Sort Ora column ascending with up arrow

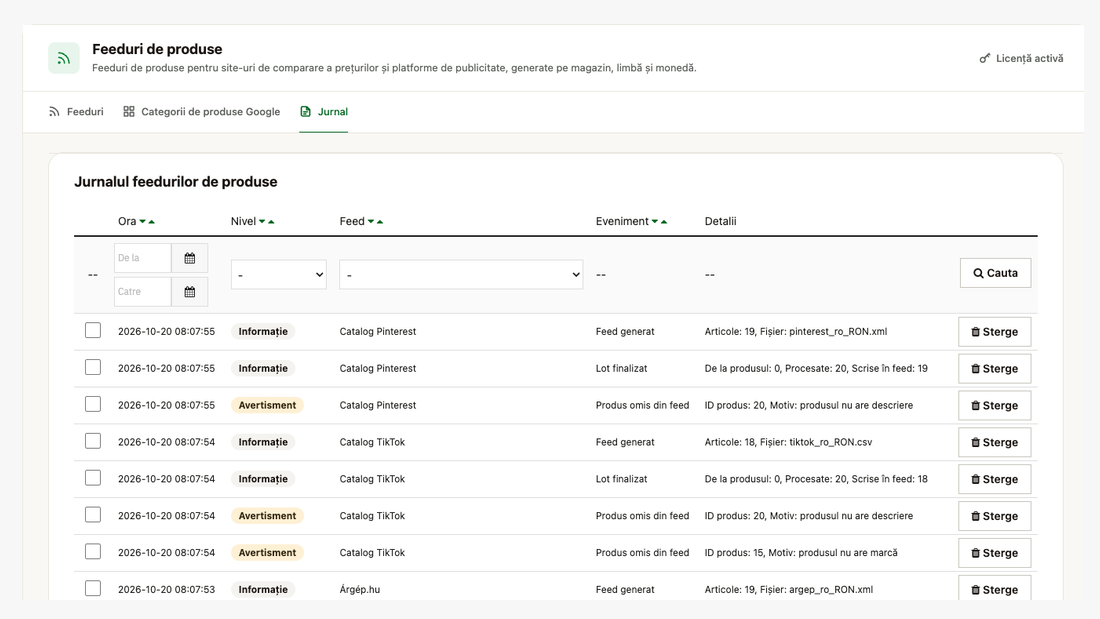[152, 222]
